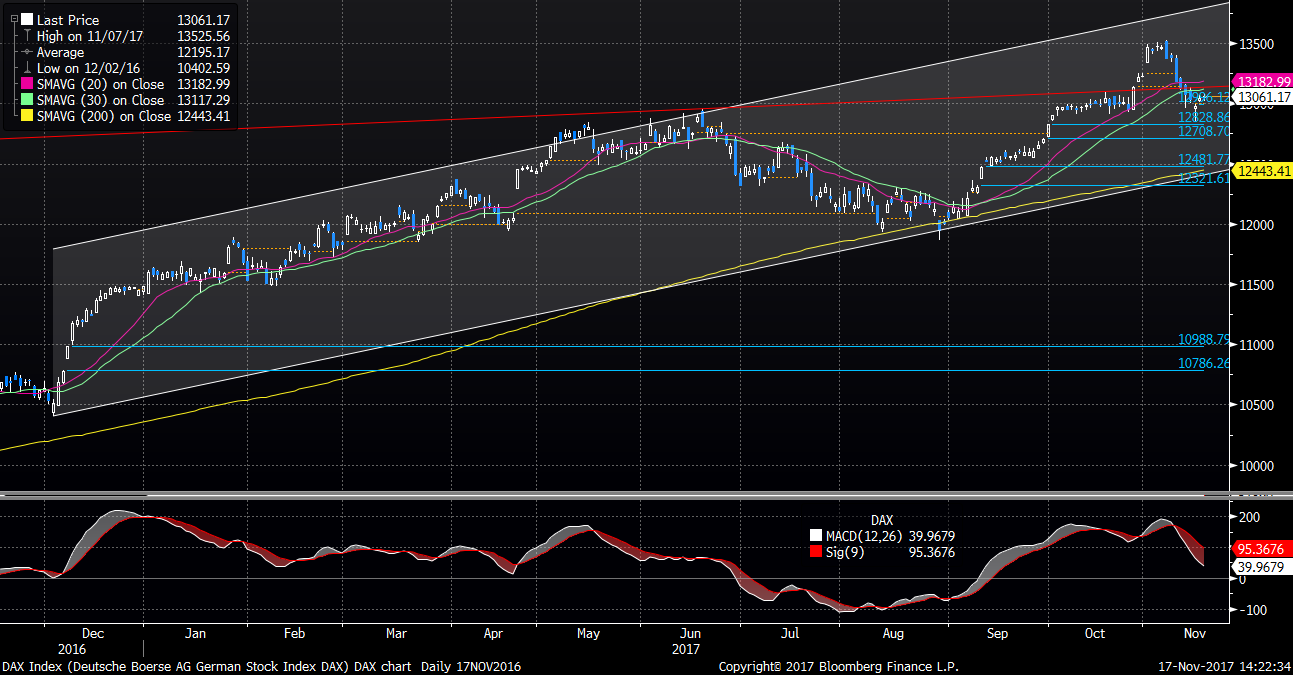This screenshot has width=1293, height=675.
Task: Click the red 95.3676 MACD axis tag
Action: pyautogui.click(x=1261, y=548)
